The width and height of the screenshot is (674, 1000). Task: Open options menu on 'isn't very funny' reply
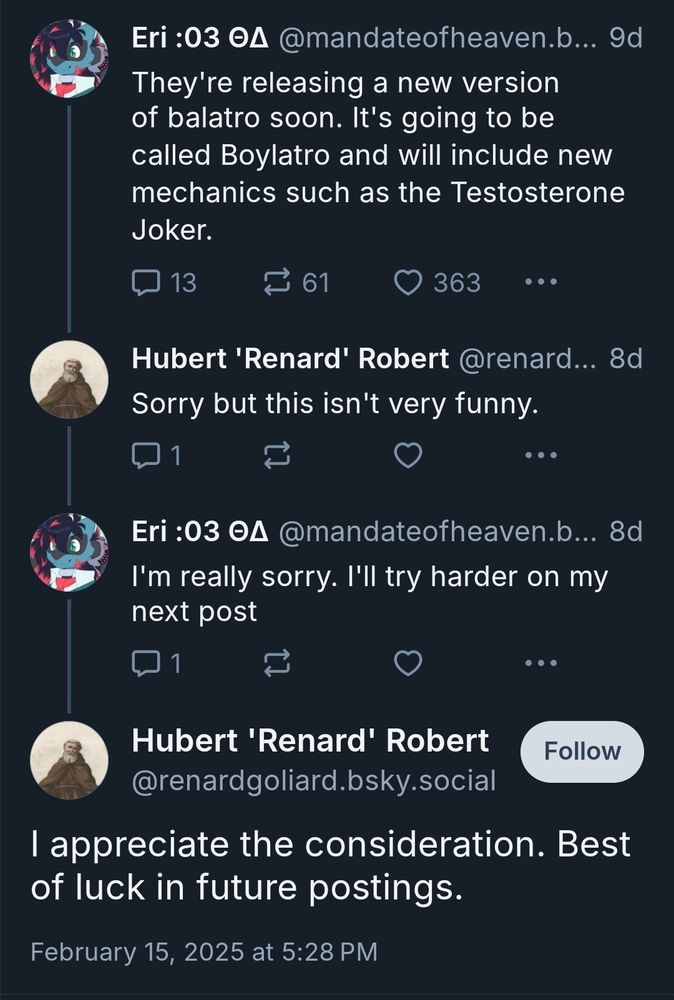click(541, 455)
